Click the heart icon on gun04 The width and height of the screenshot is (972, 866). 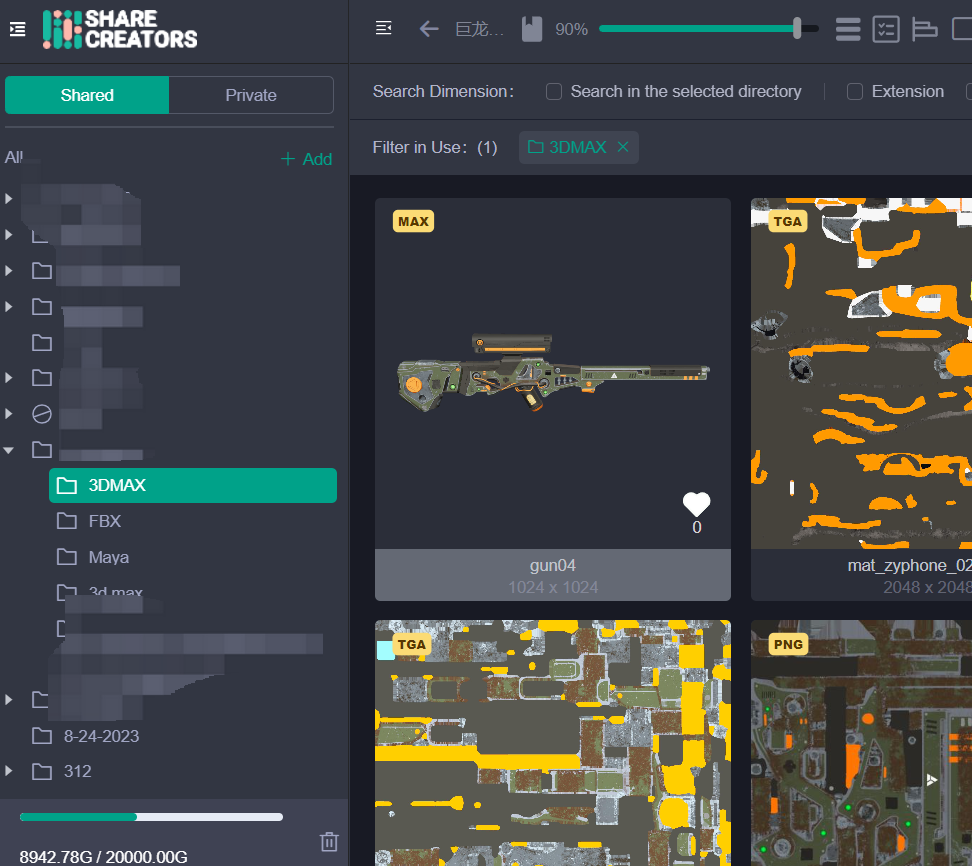tap(696, 504)
